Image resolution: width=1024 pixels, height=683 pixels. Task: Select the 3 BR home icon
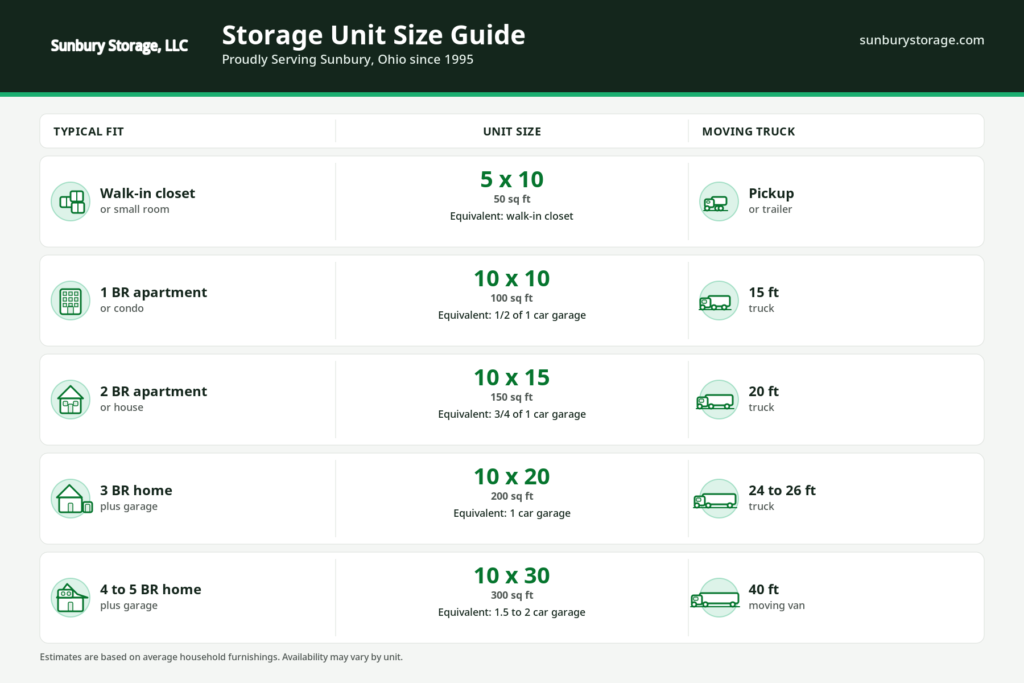[x=70, y=497]
